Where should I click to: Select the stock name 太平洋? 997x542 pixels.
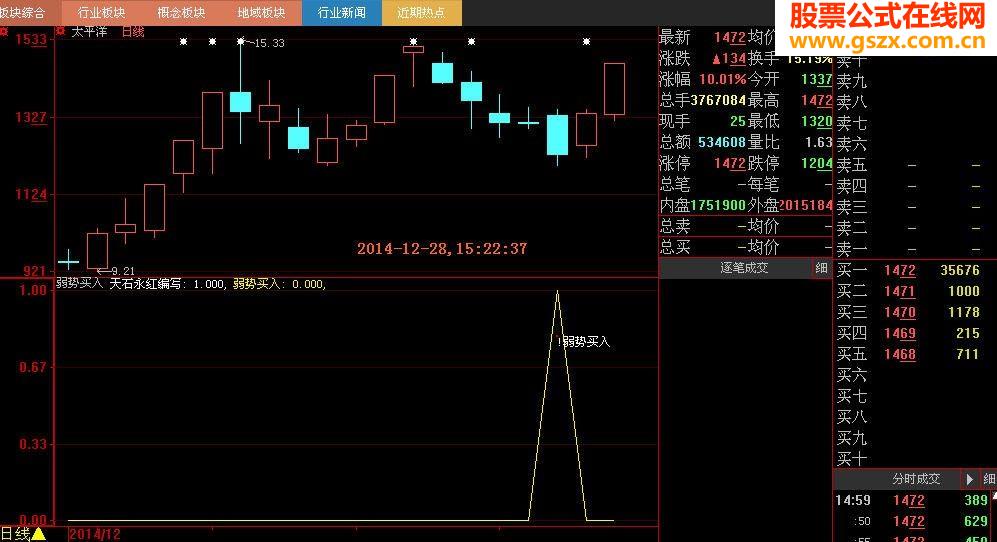click(89, 32)
